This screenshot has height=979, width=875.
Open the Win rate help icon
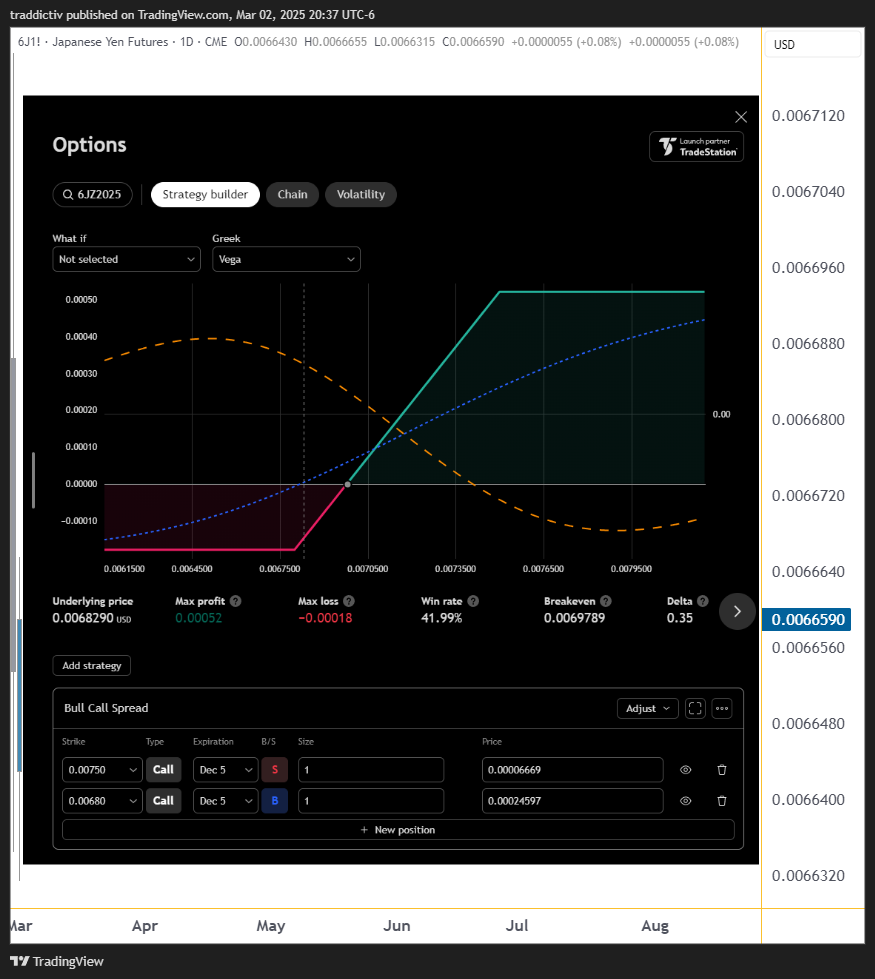click(x=473, y=601)
